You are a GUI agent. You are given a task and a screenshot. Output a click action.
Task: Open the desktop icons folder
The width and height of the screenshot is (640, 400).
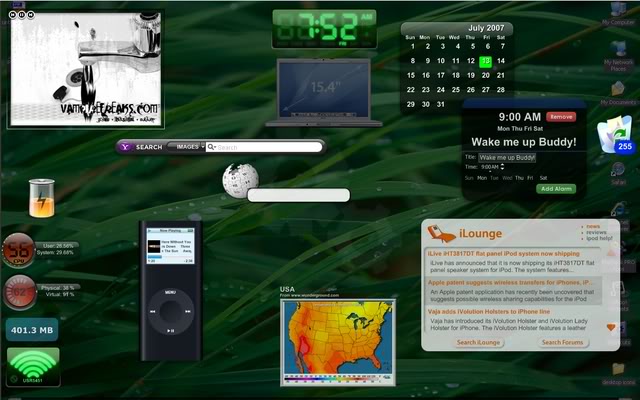point(618,374)
